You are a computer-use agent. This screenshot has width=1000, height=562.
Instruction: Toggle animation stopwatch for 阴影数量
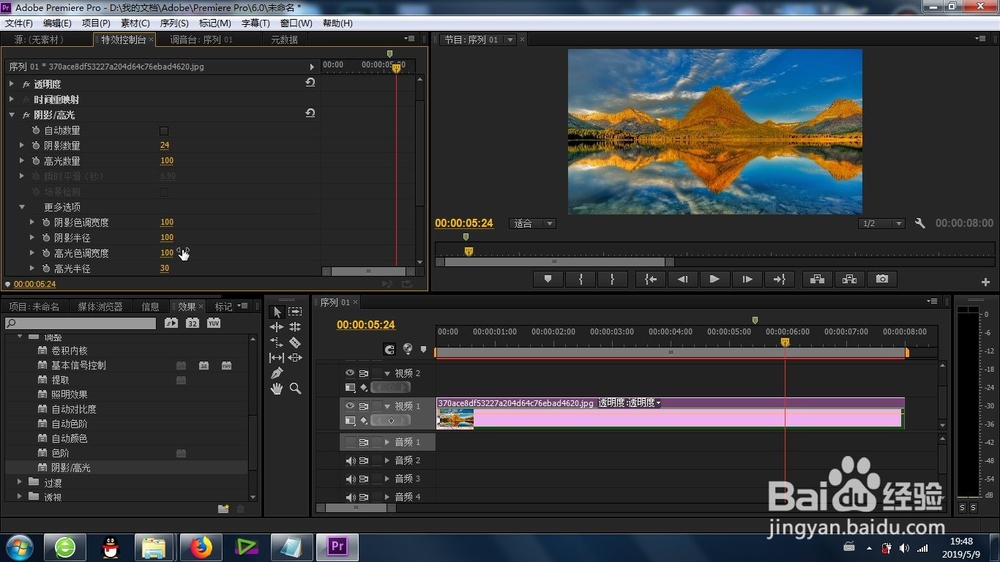36,145
